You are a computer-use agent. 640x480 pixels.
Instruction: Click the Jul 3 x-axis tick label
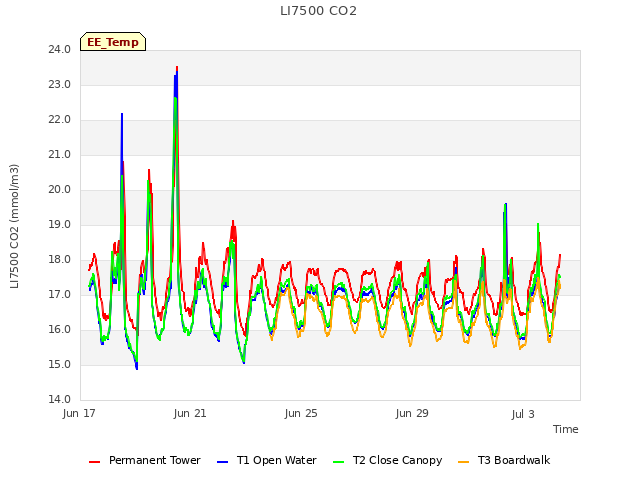(523, 414)
